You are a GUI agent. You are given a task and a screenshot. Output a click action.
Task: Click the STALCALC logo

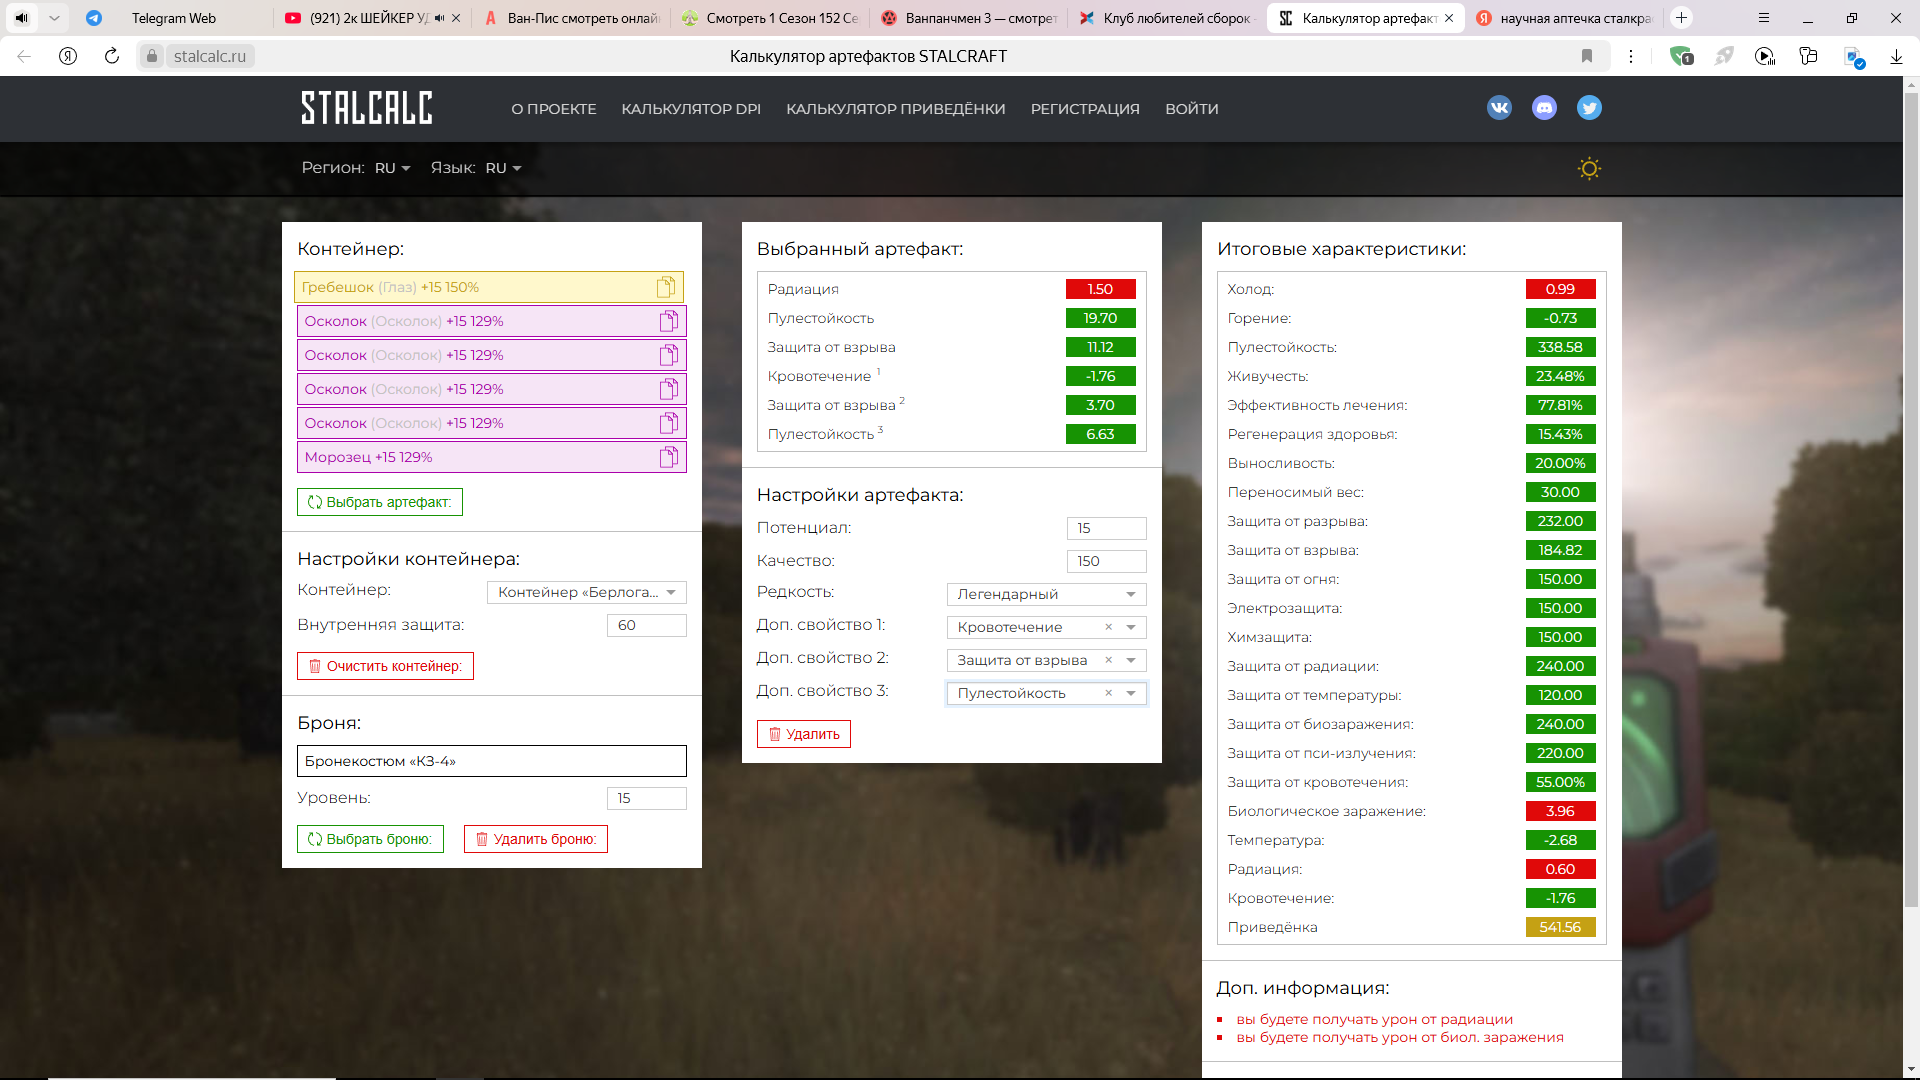pyautogui.click(x=367, y=108)
